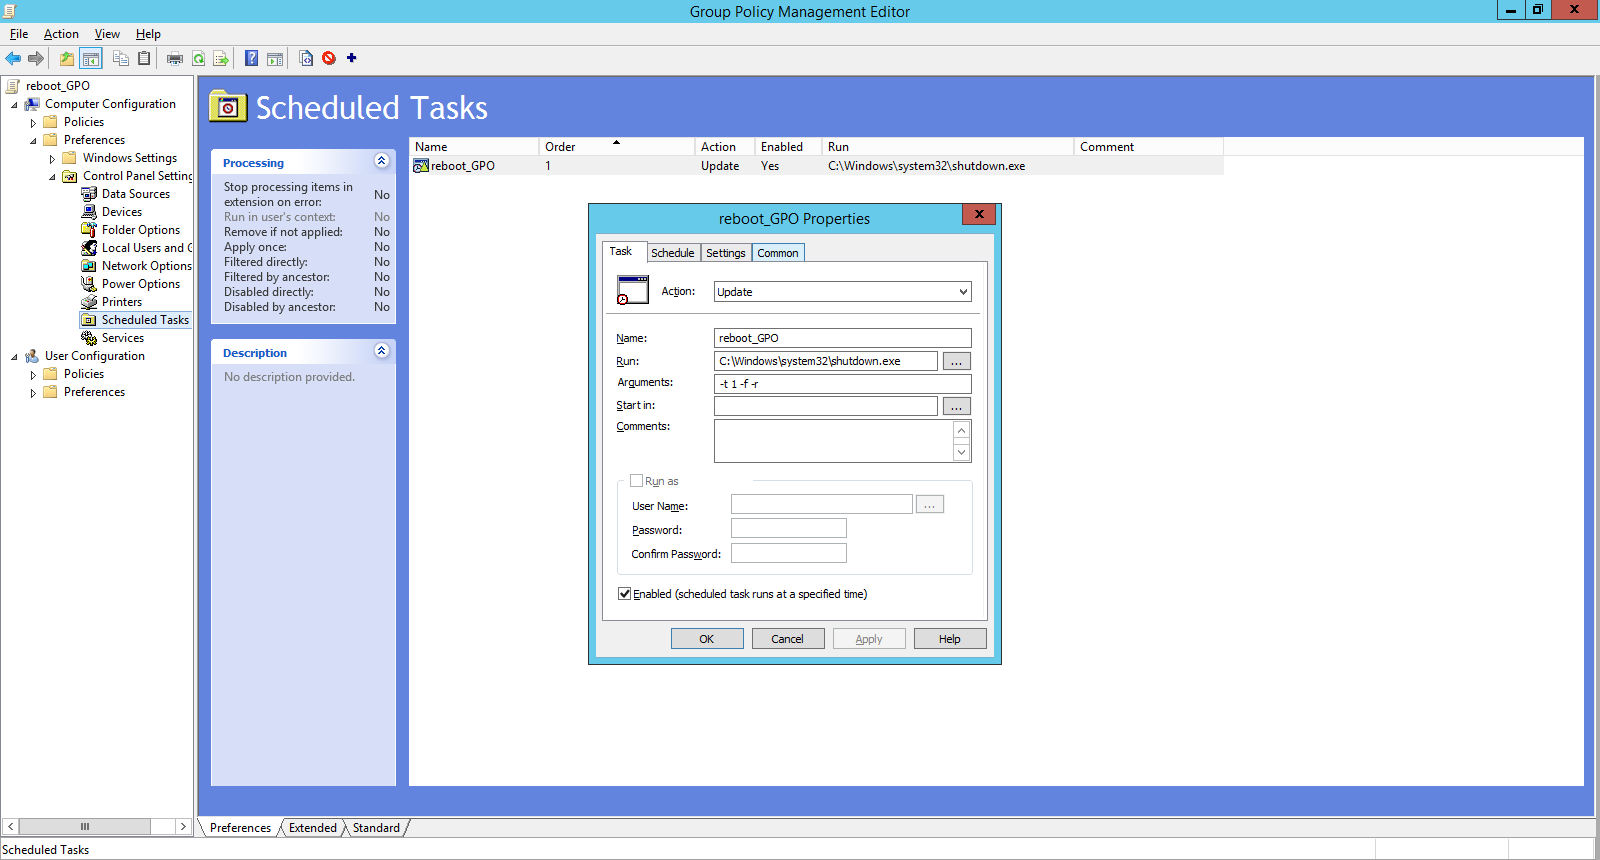Click into the Comments text area
Screen dimensions: 1600x860
click(834, 441)
